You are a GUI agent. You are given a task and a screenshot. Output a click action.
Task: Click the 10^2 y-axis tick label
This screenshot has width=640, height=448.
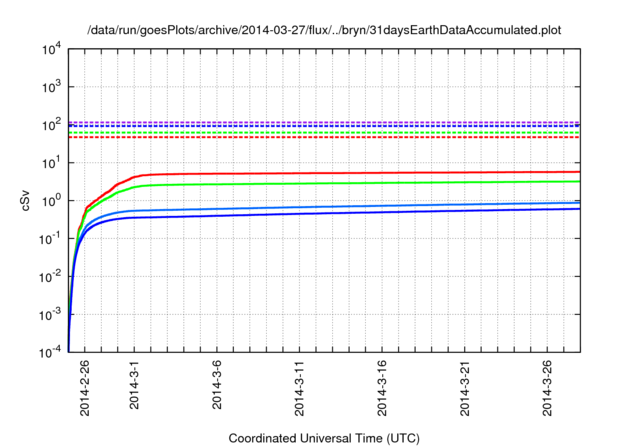pos(51,125)
